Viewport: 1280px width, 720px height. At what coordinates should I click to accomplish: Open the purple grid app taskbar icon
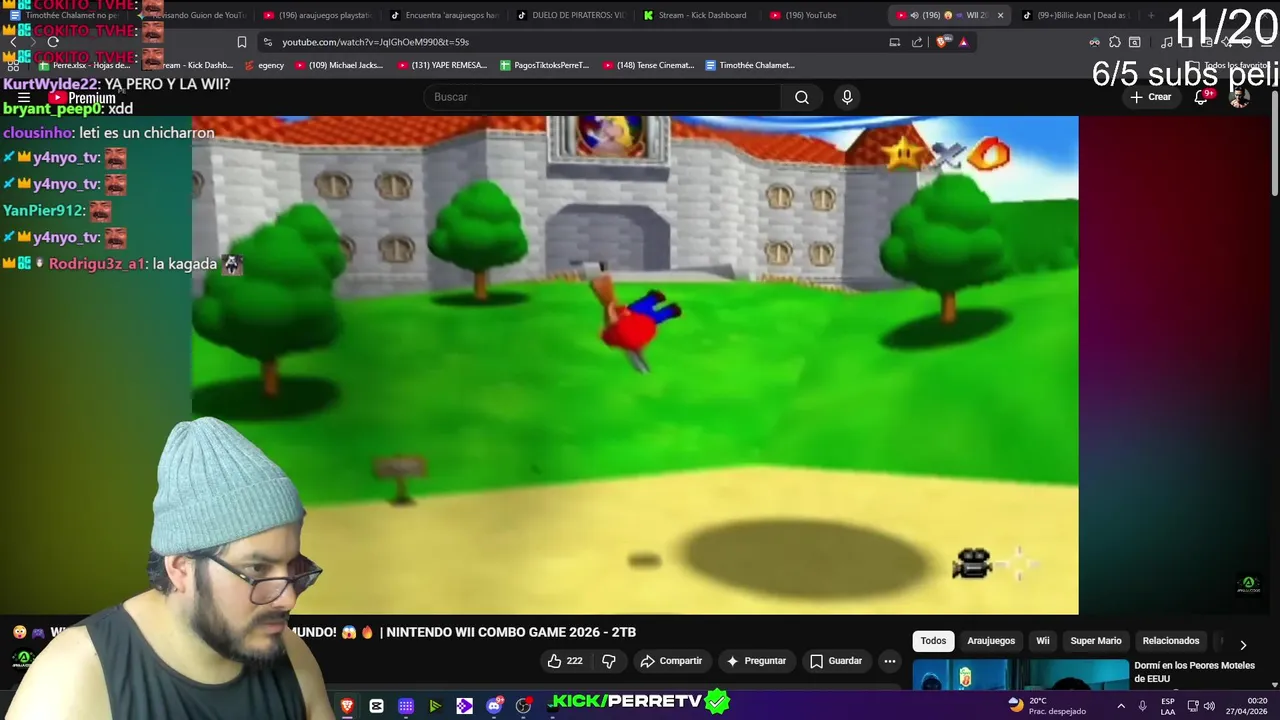[406, 706]
